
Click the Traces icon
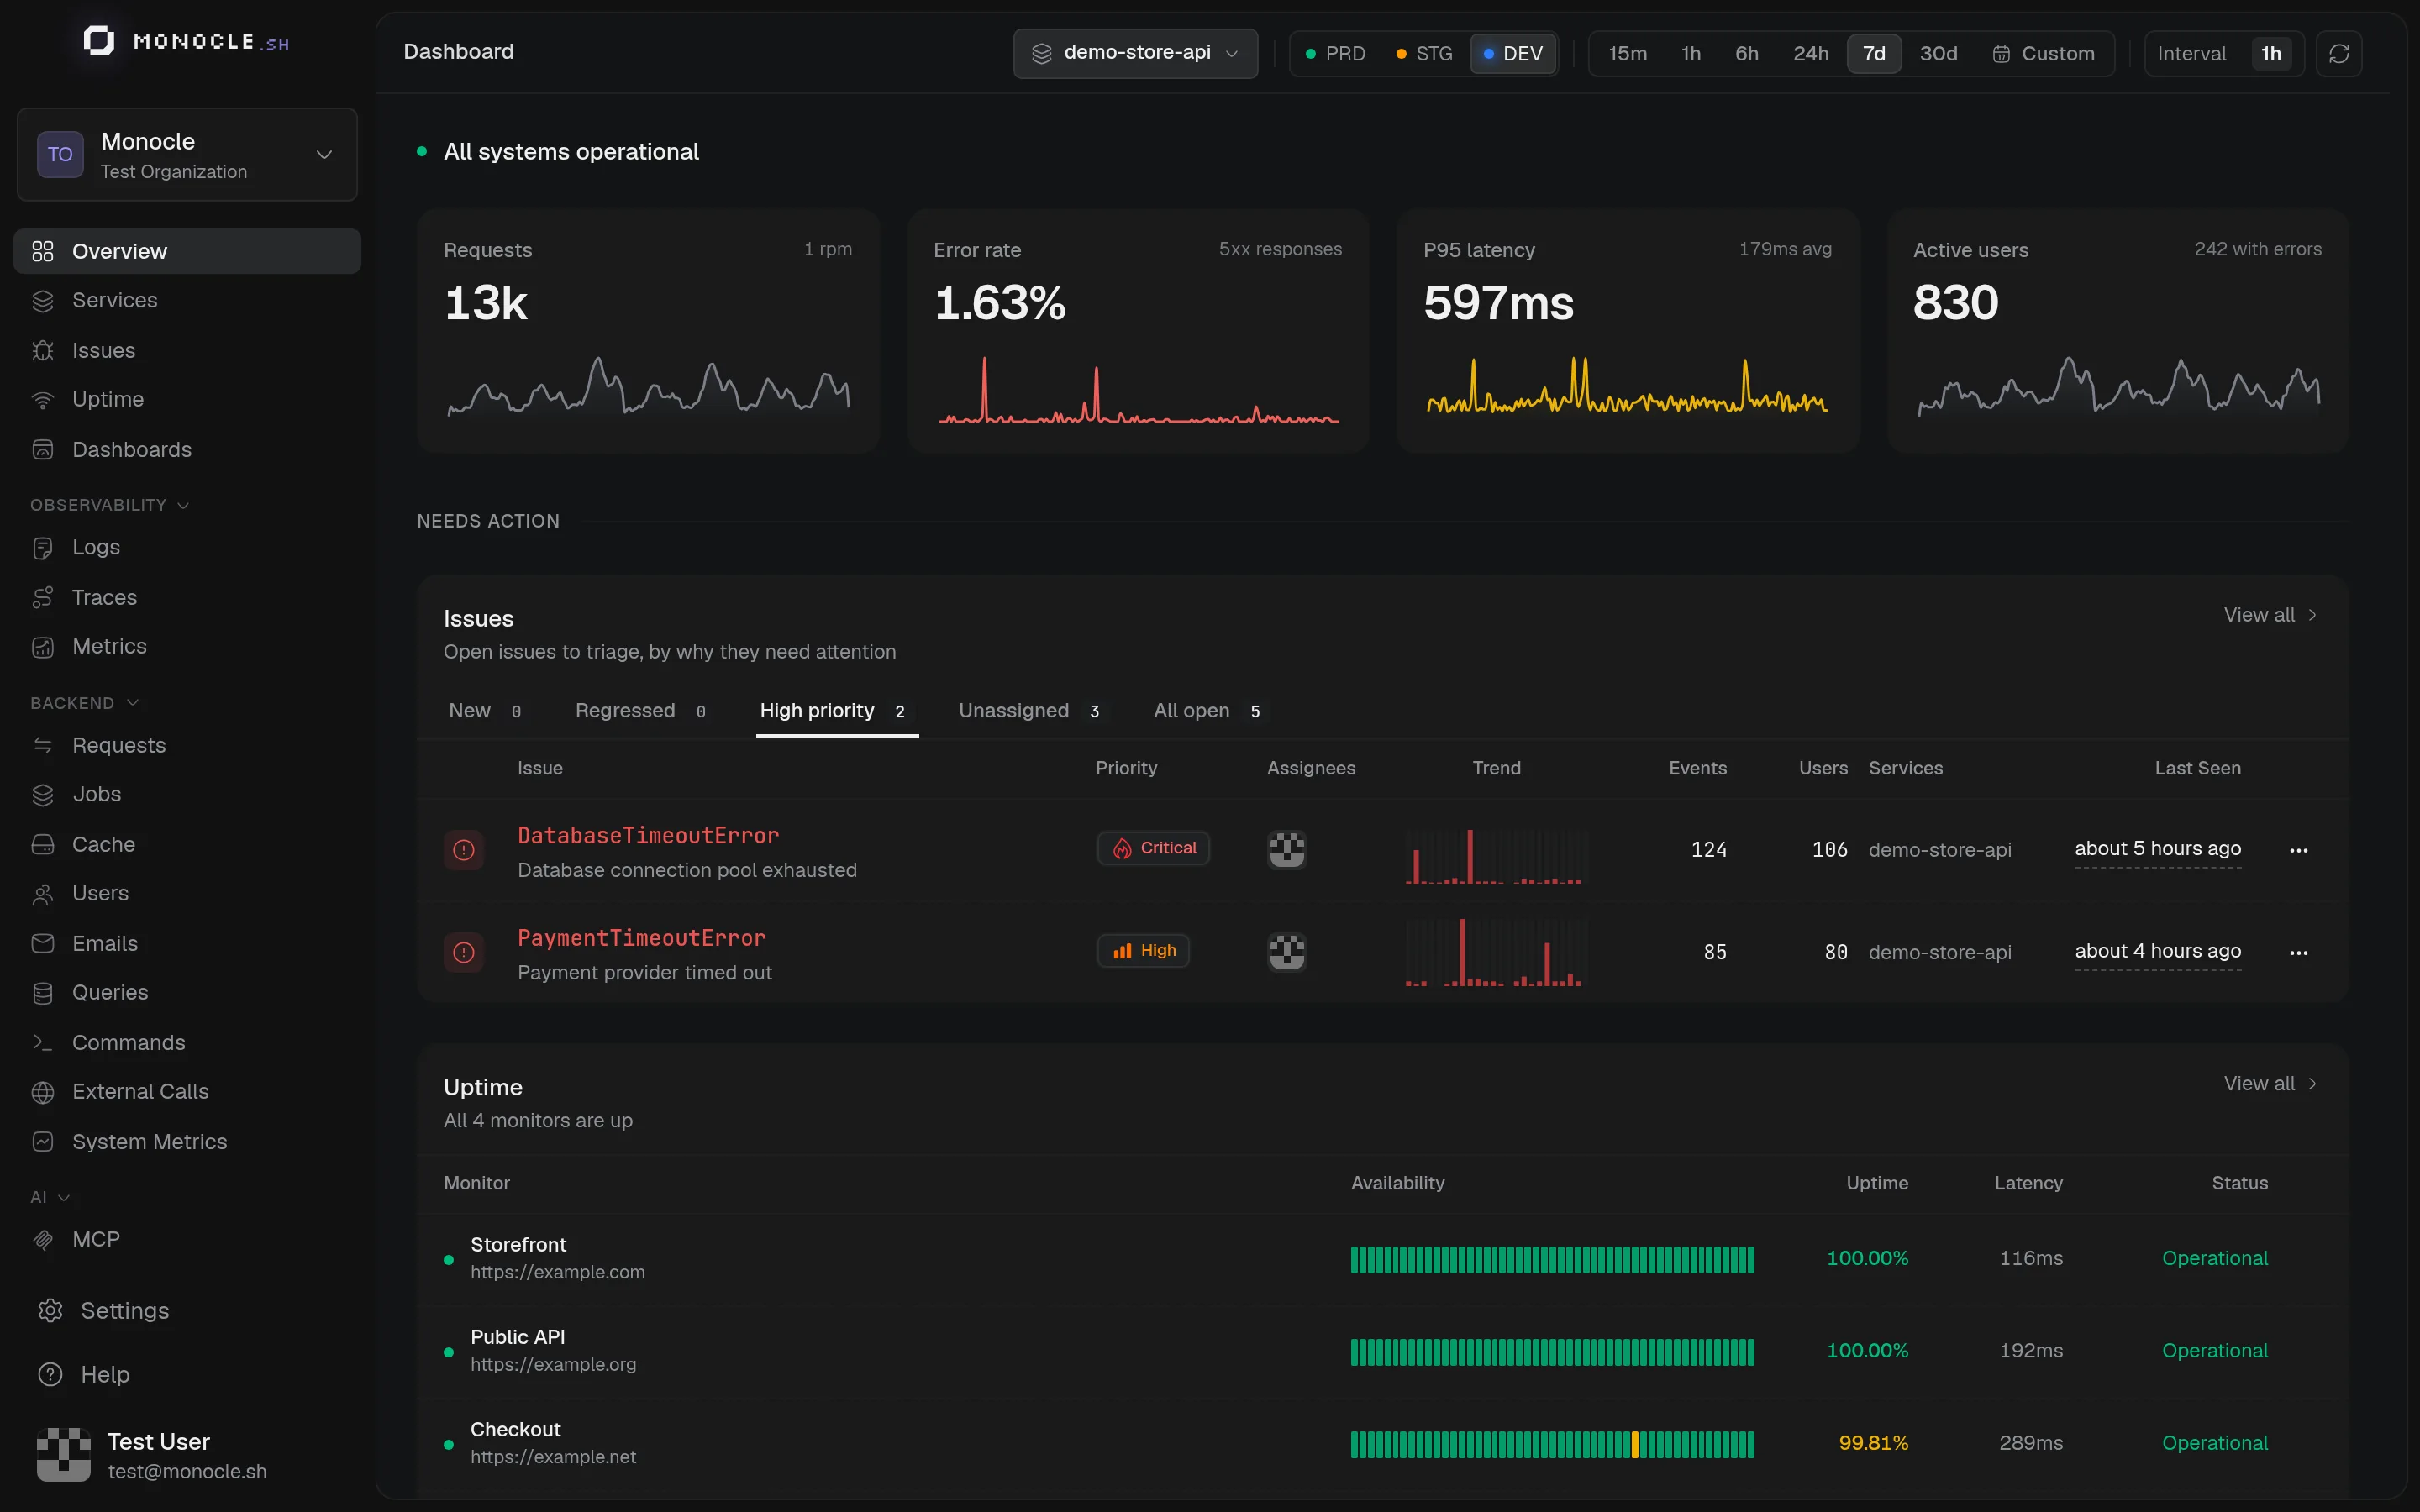click(42, 598)
